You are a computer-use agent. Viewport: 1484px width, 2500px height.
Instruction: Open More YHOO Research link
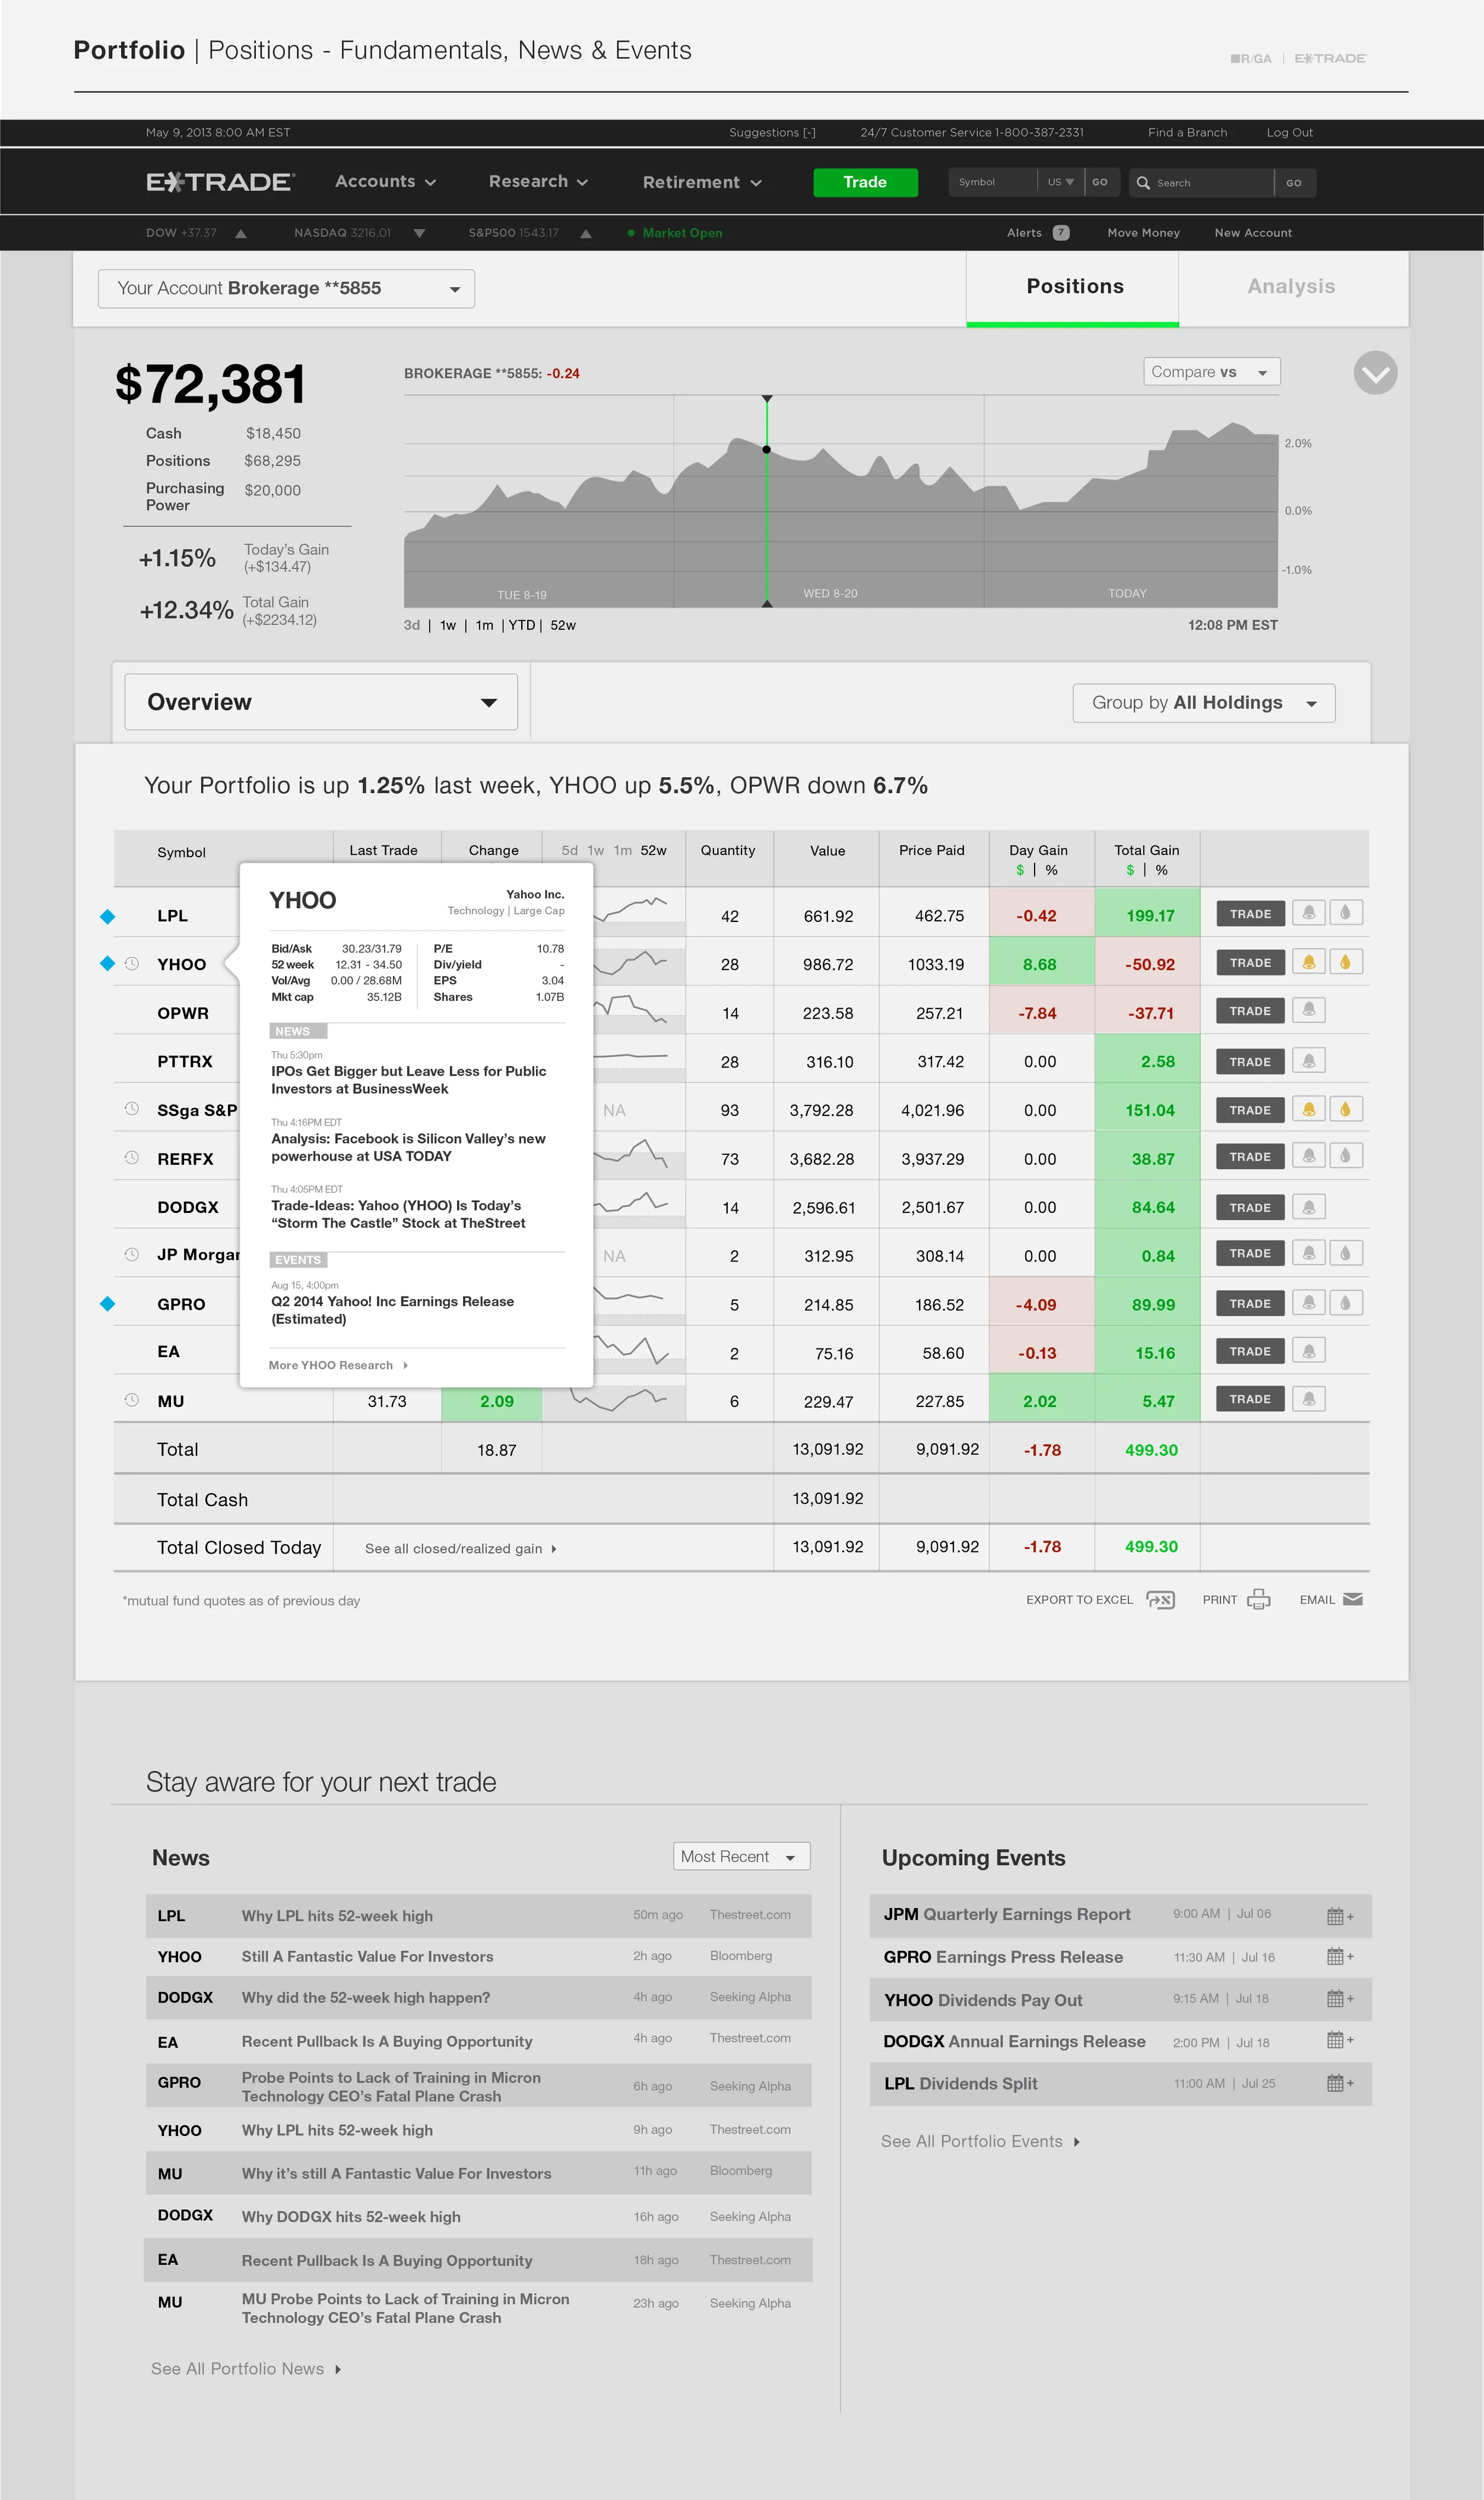coord(338,1366)
